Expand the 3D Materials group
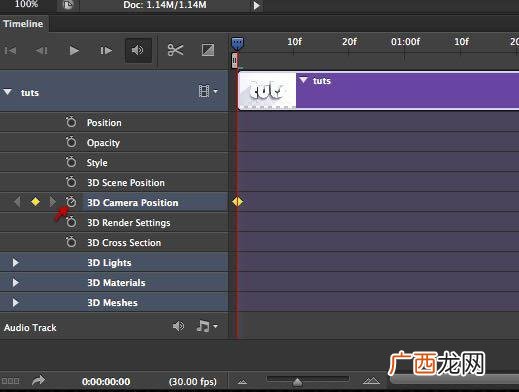 click(x=15, y=283)
